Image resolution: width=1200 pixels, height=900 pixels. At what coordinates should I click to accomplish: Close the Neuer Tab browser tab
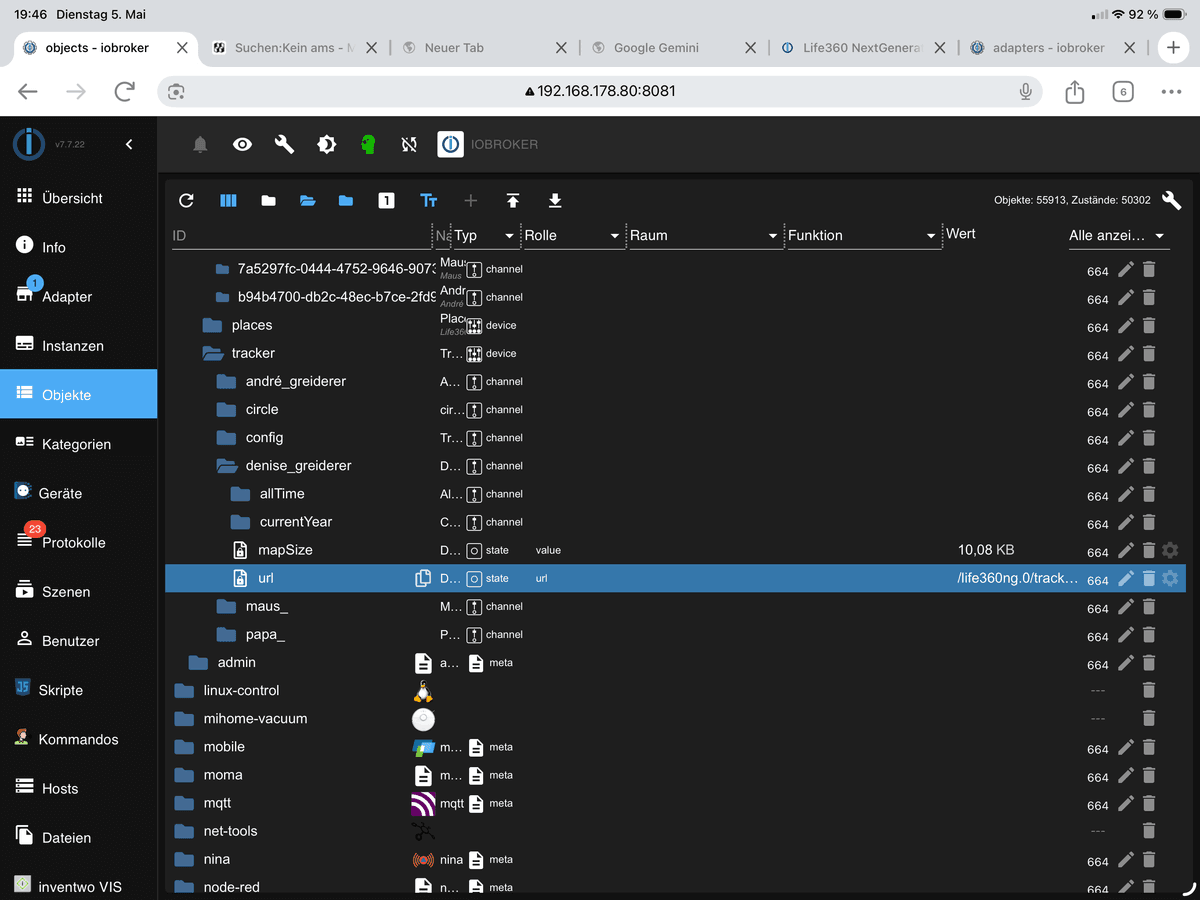pos(561,47)
